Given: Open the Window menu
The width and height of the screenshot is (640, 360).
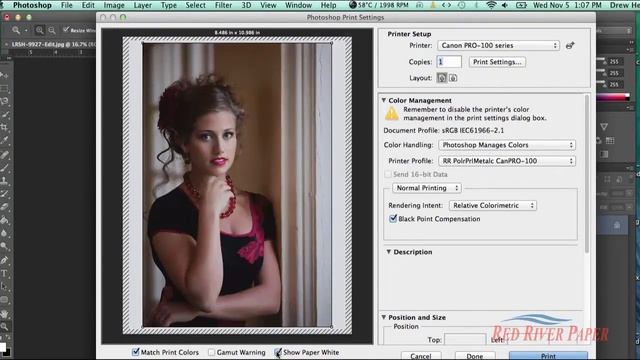Looking at the screenshot, I should 298,5.
